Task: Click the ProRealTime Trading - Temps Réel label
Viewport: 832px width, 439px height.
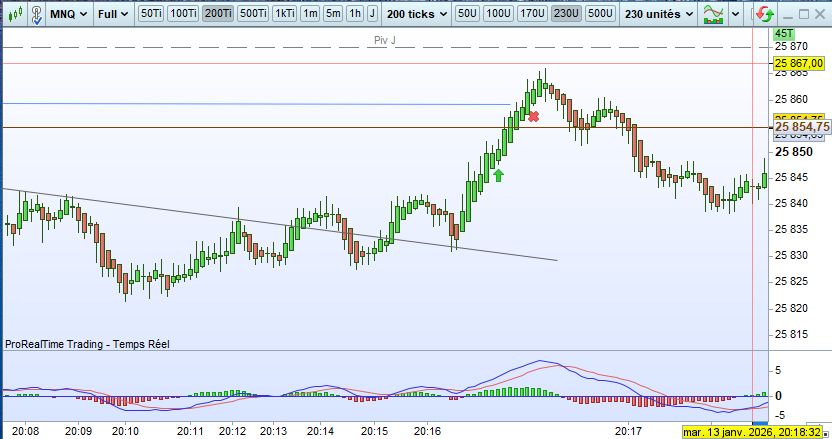Action: point(88,344)
